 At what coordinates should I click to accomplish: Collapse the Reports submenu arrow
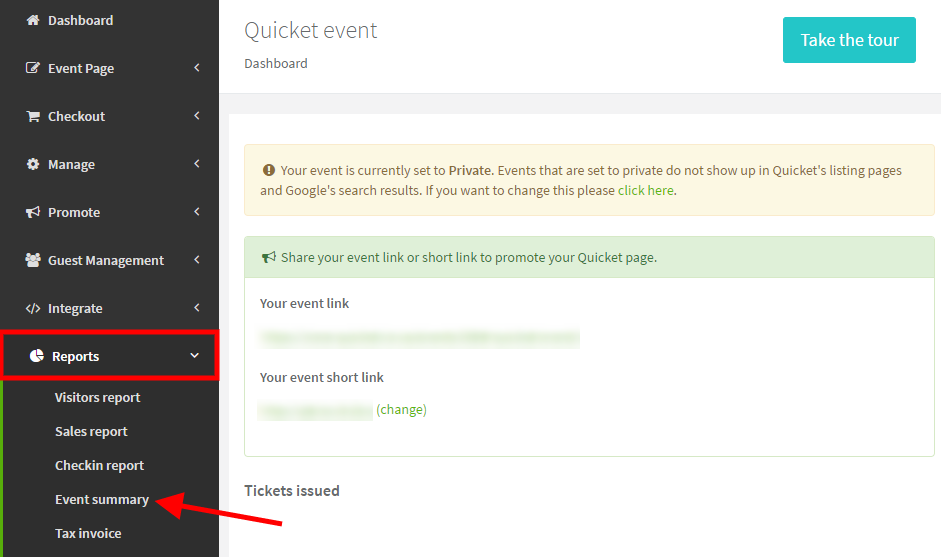(x=194, y=355)
